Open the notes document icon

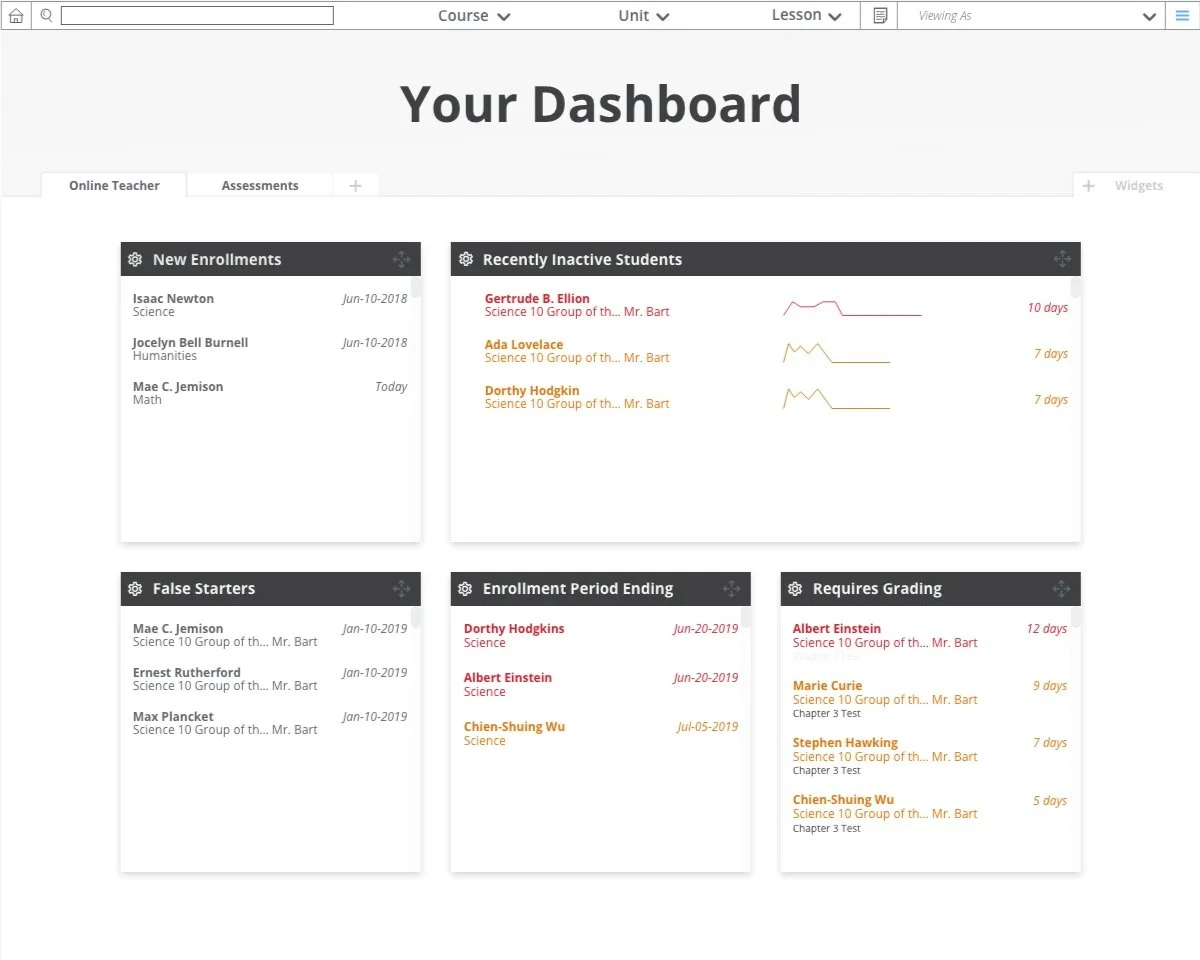click(x=880, y=16)
